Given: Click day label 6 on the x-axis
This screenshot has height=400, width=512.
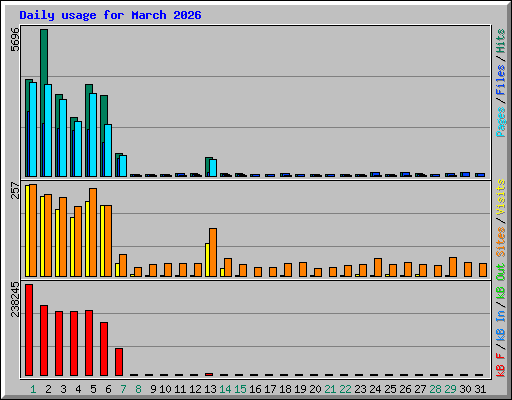Looking at the screenshot, I should point(108,389).
